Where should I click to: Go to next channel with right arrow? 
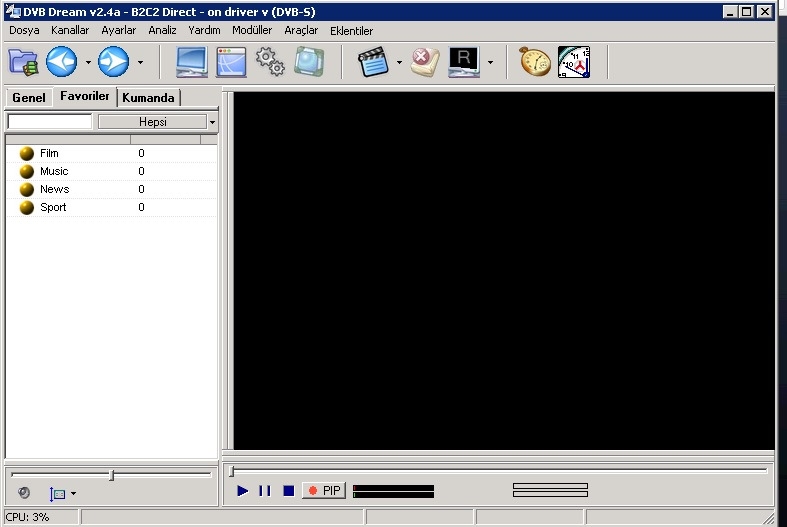113,62
